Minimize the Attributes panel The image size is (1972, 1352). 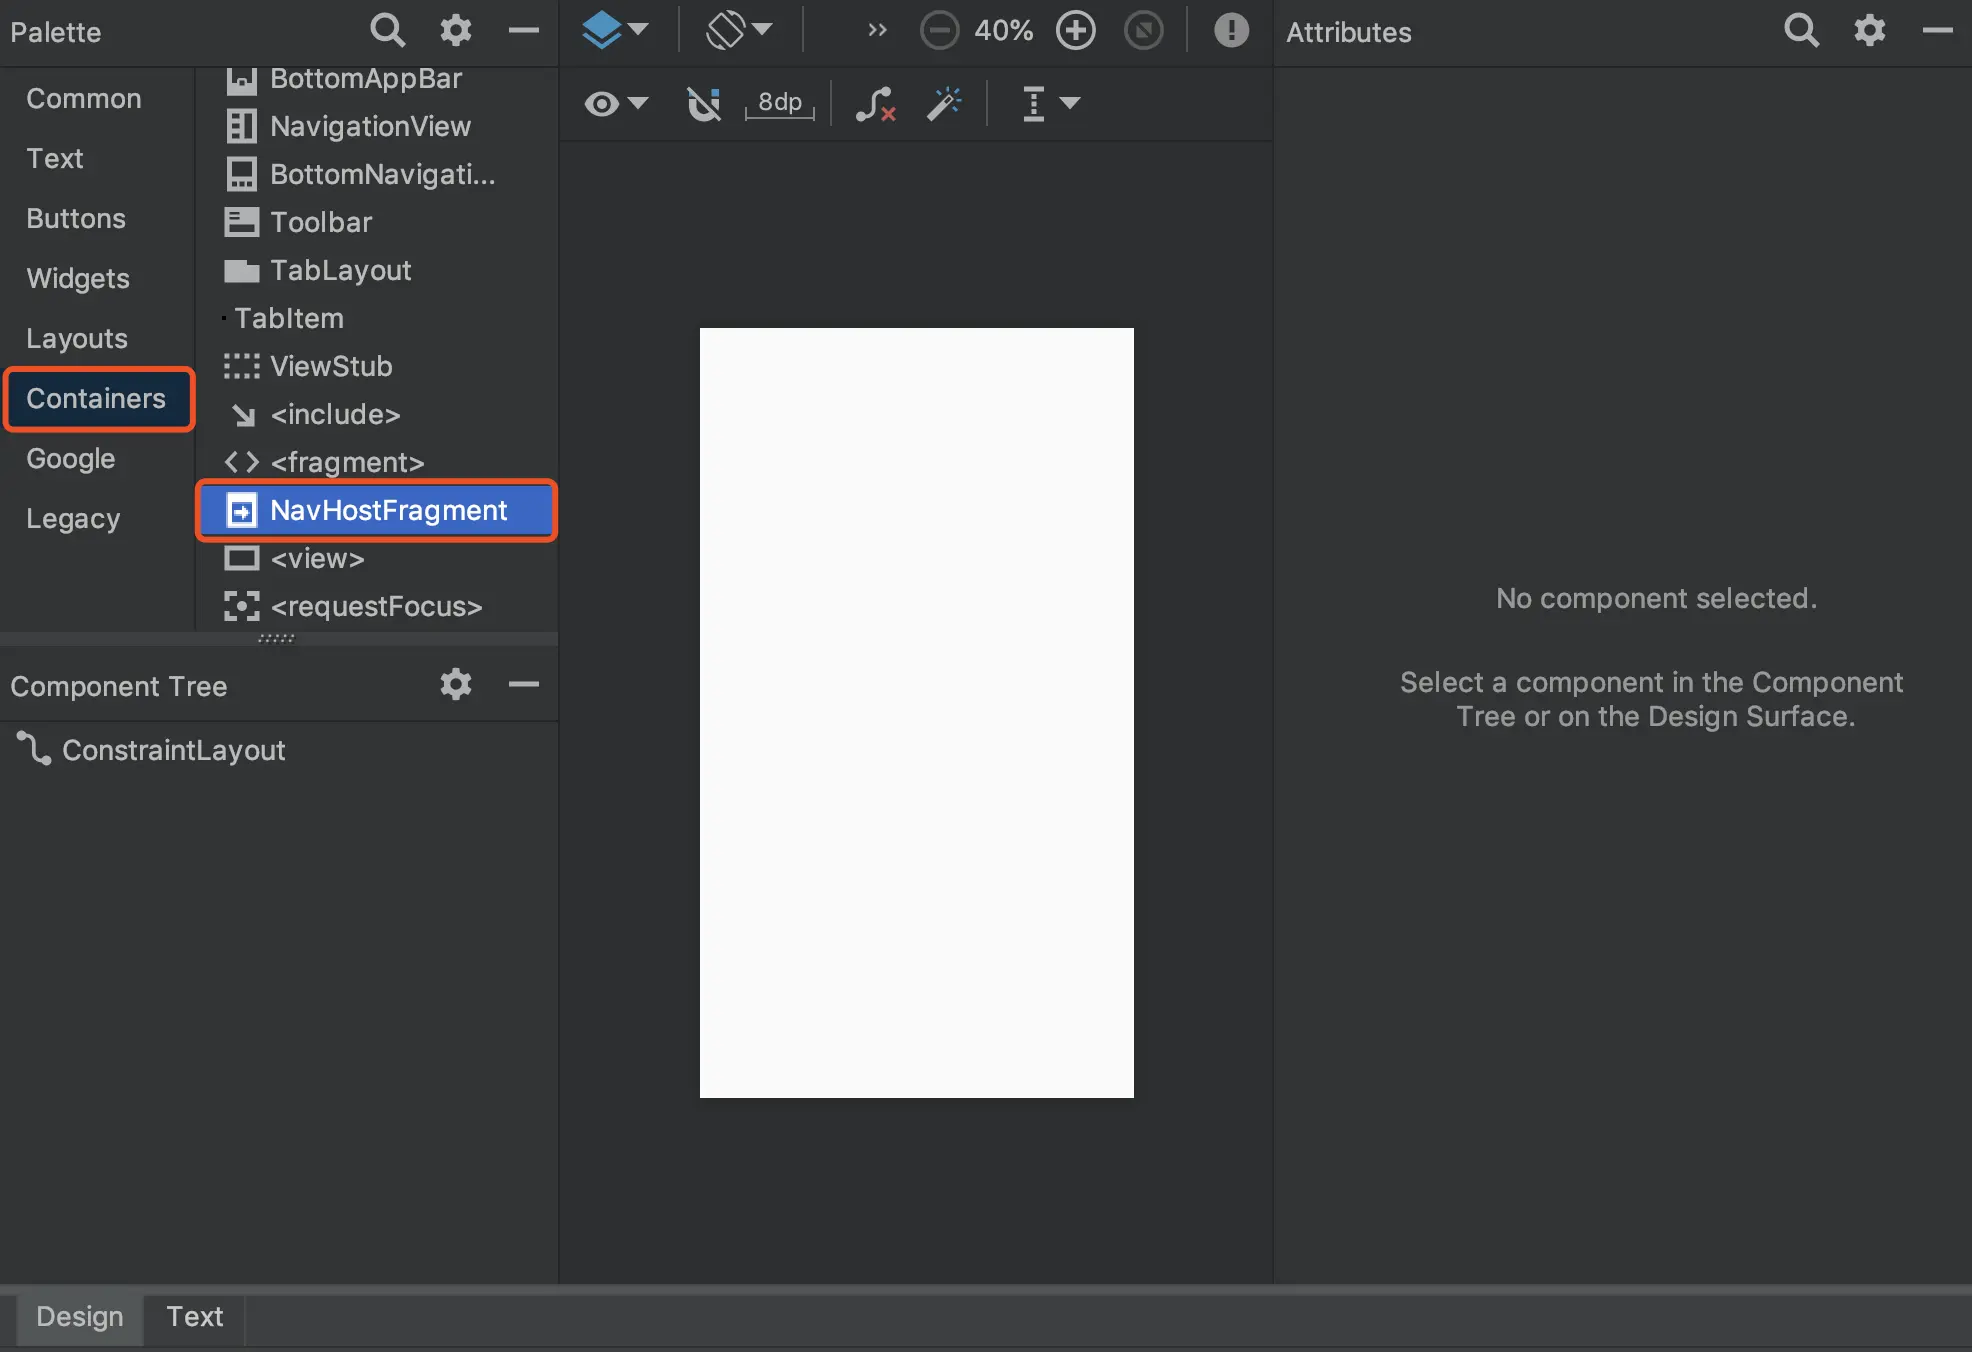pyautogui.click(x=1937, y=31)
